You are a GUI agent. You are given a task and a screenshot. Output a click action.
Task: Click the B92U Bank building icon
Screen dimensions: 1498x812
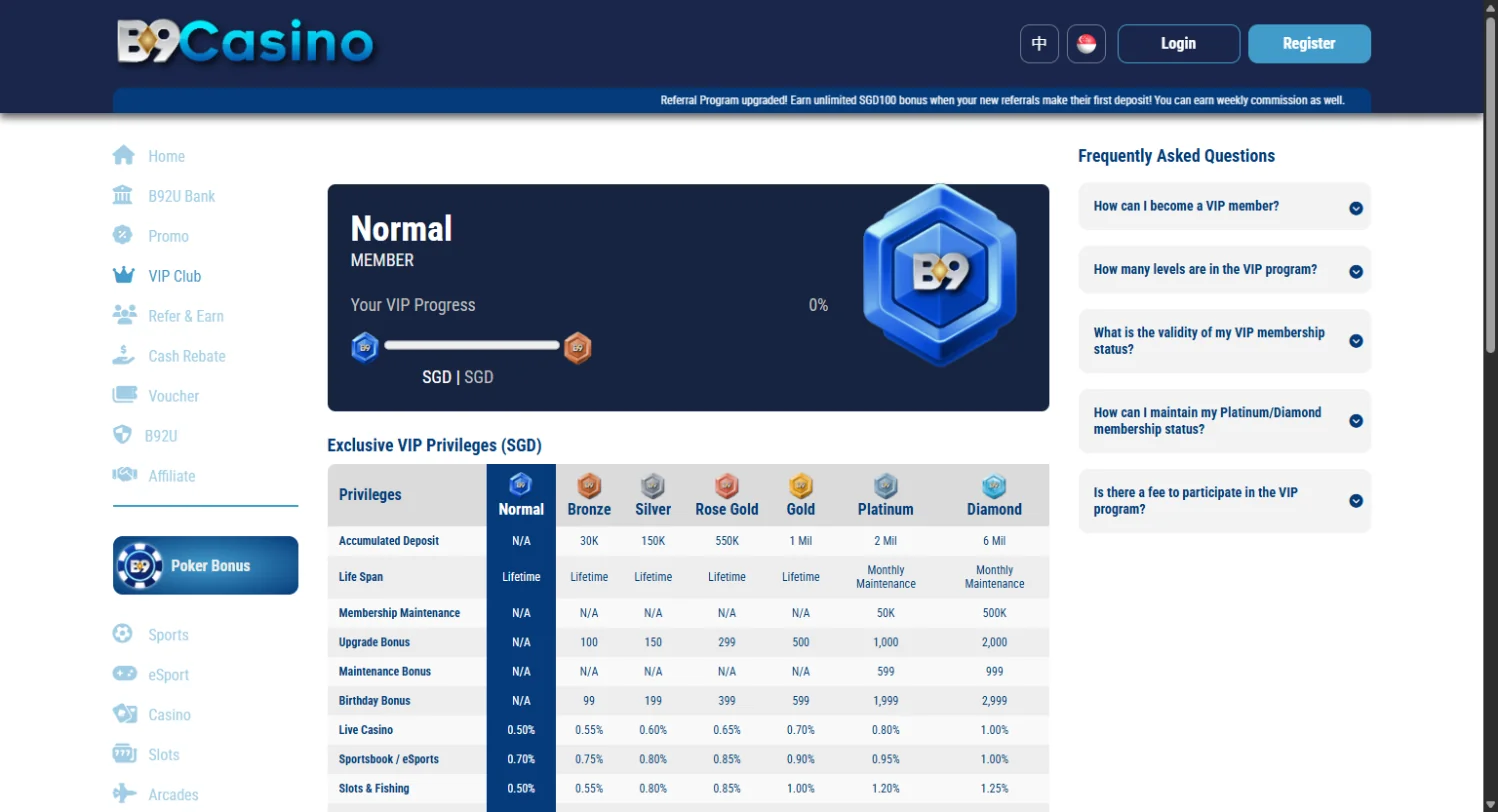[123, 196]
